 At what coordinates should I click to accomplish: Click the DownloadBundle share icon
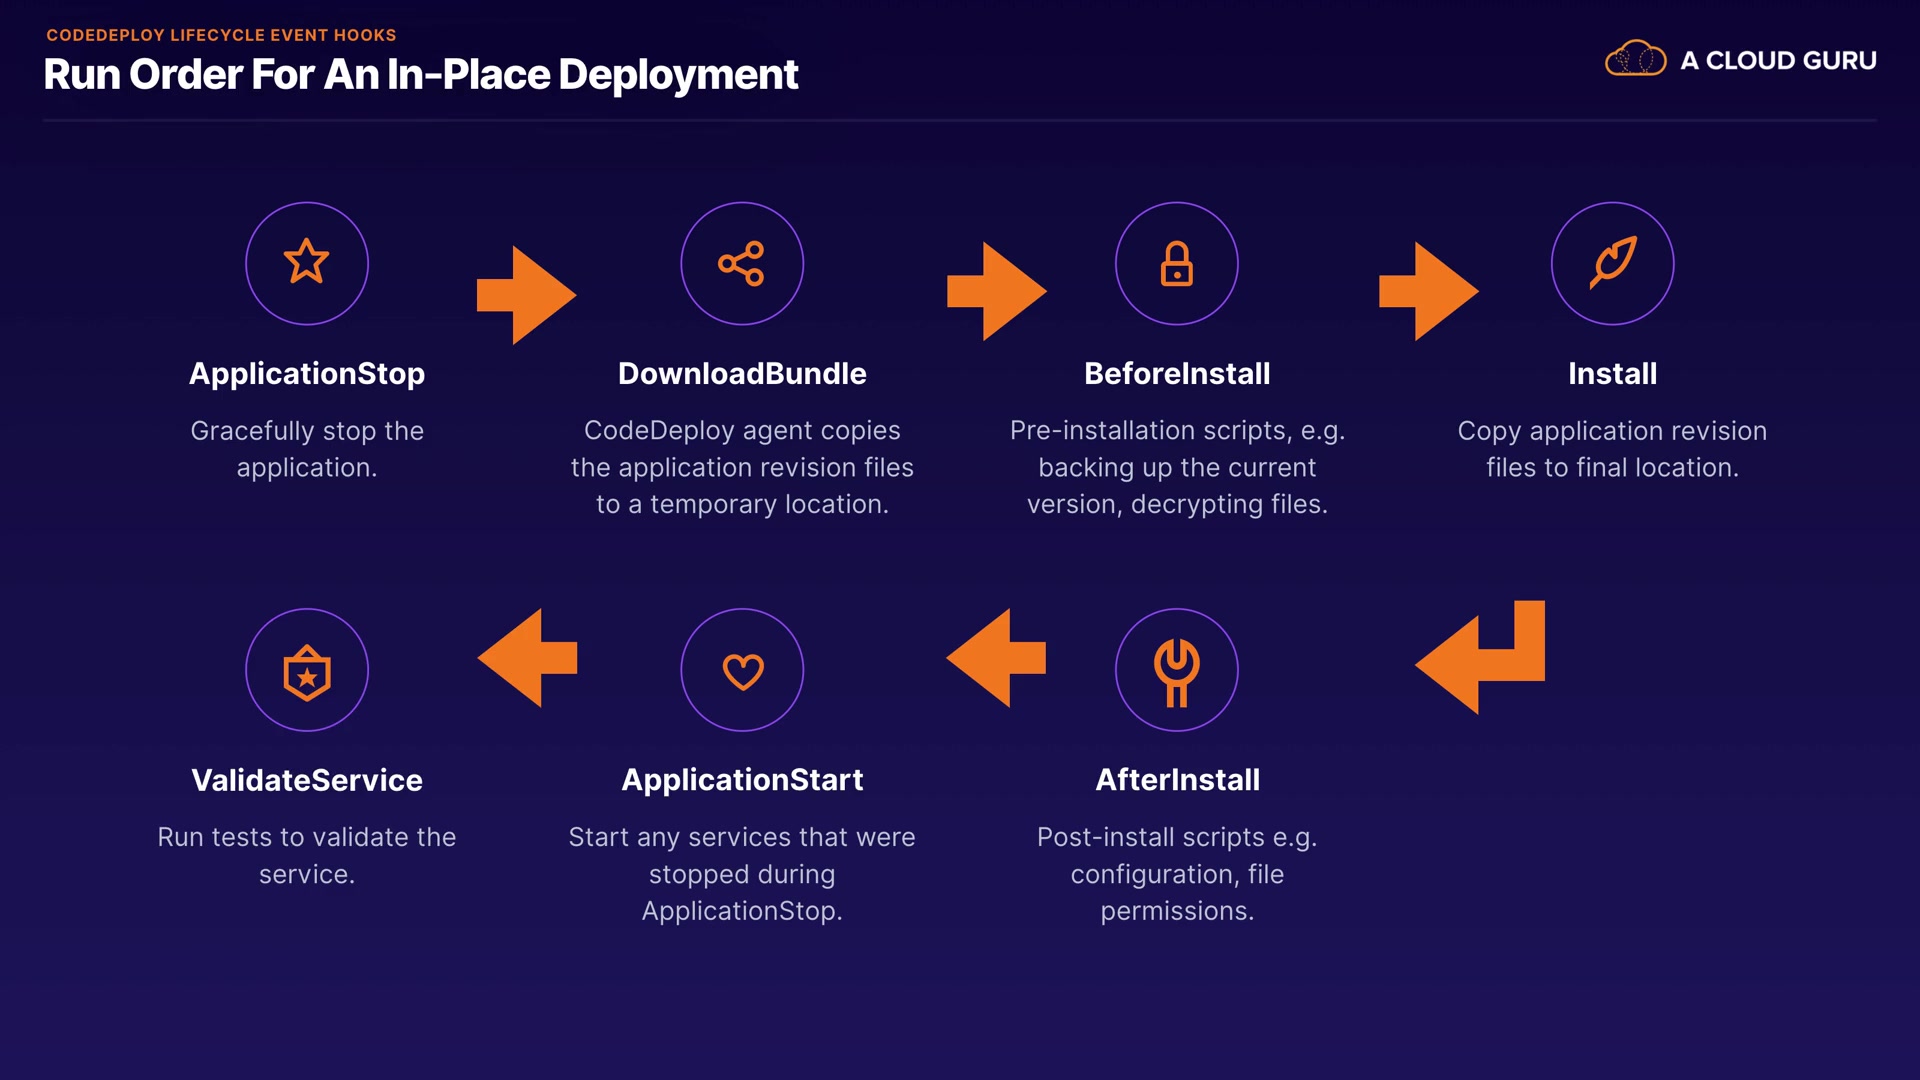(x=742, y=263)
